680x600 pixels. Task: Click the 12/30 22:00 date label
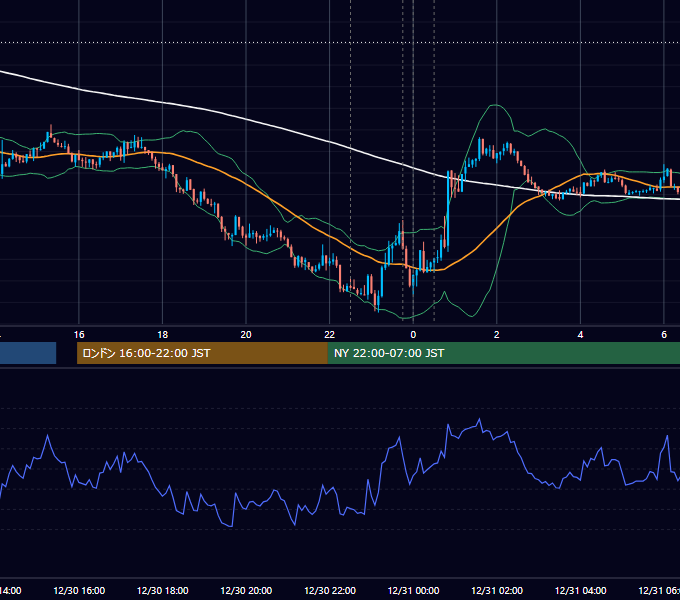[x=330, y=591]
